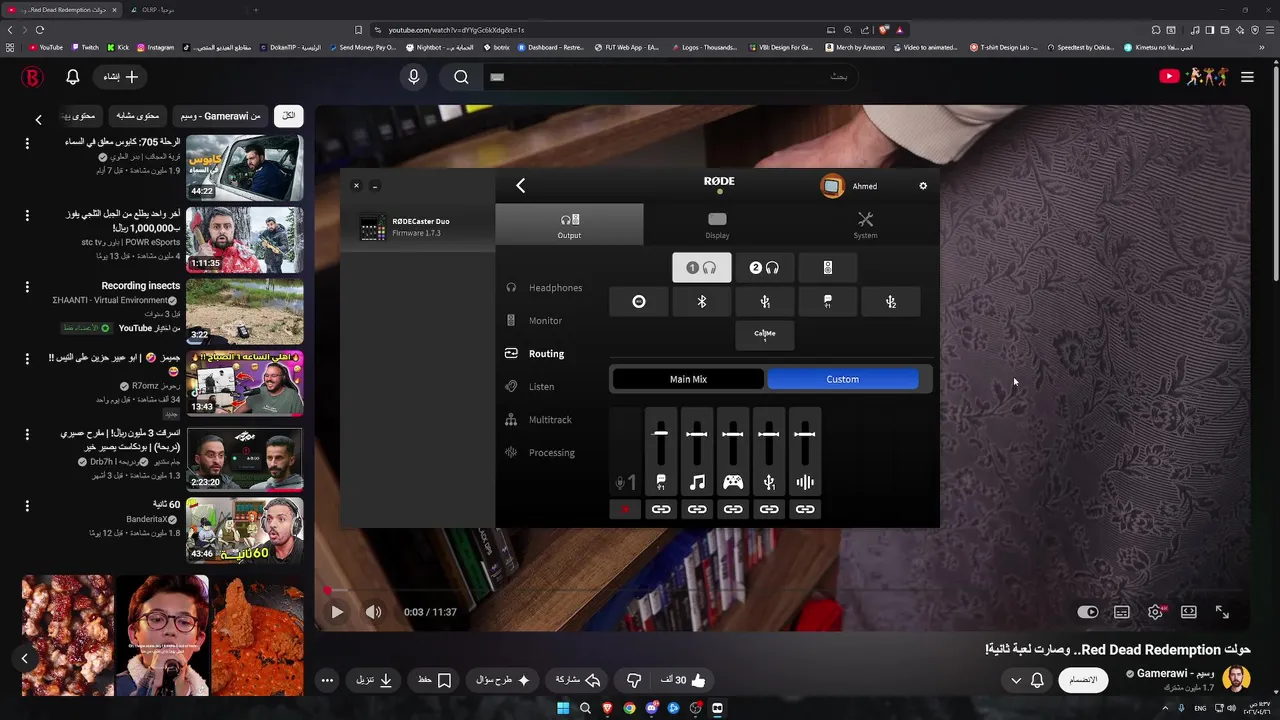Go back with the RØDE back arrow
The height and width of the screenshot is (720, 1280).
click(x=520, y=185)
